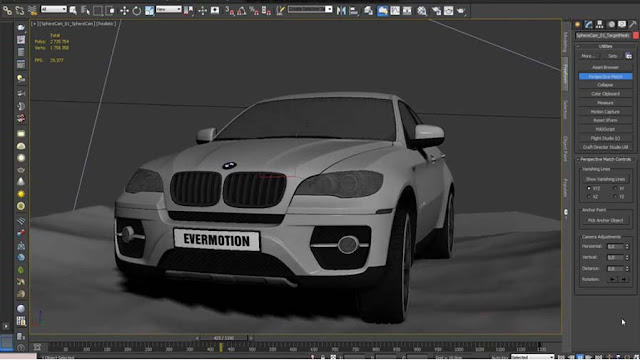Open the Utilities hammer panel tab
Image resolution: width=640 pixels, height=360 pixels.
click(x=632, y=24)
